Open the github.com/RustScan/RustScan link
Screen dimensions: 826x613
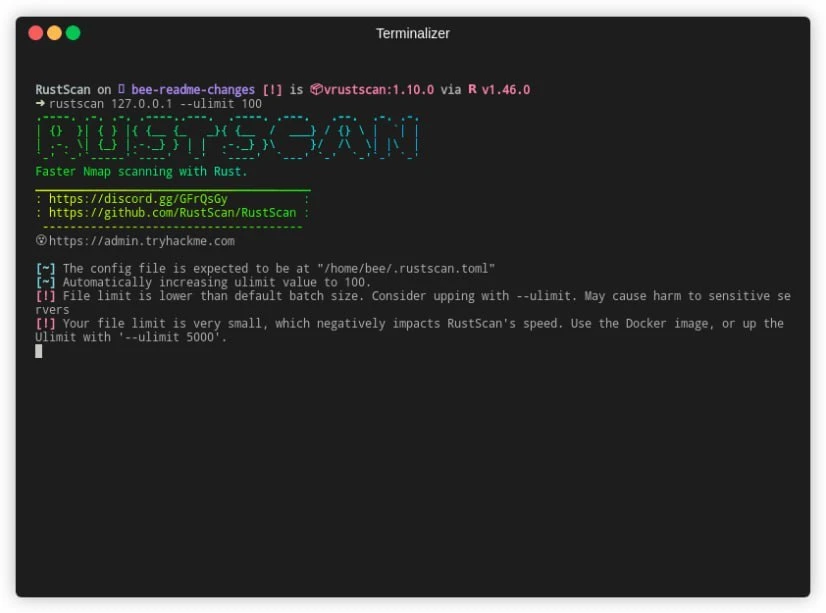point(172,213)
